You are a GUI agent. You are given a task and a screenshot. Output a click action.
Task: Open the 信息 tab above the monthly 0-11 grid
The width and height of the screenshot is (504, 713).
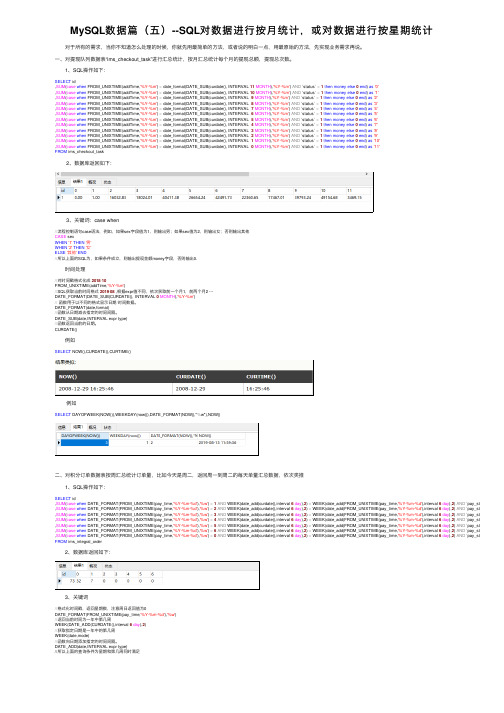[x=62, y=182]
